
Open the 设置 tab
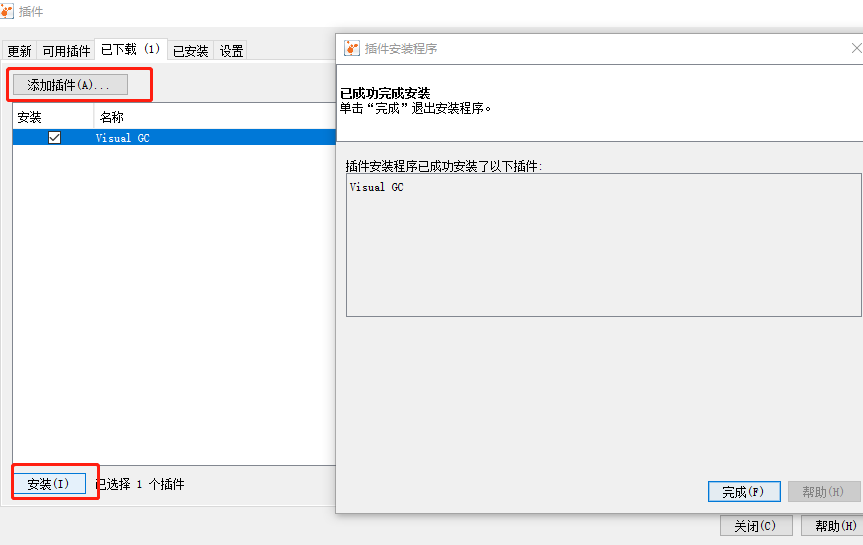click(x=231, y=51)
